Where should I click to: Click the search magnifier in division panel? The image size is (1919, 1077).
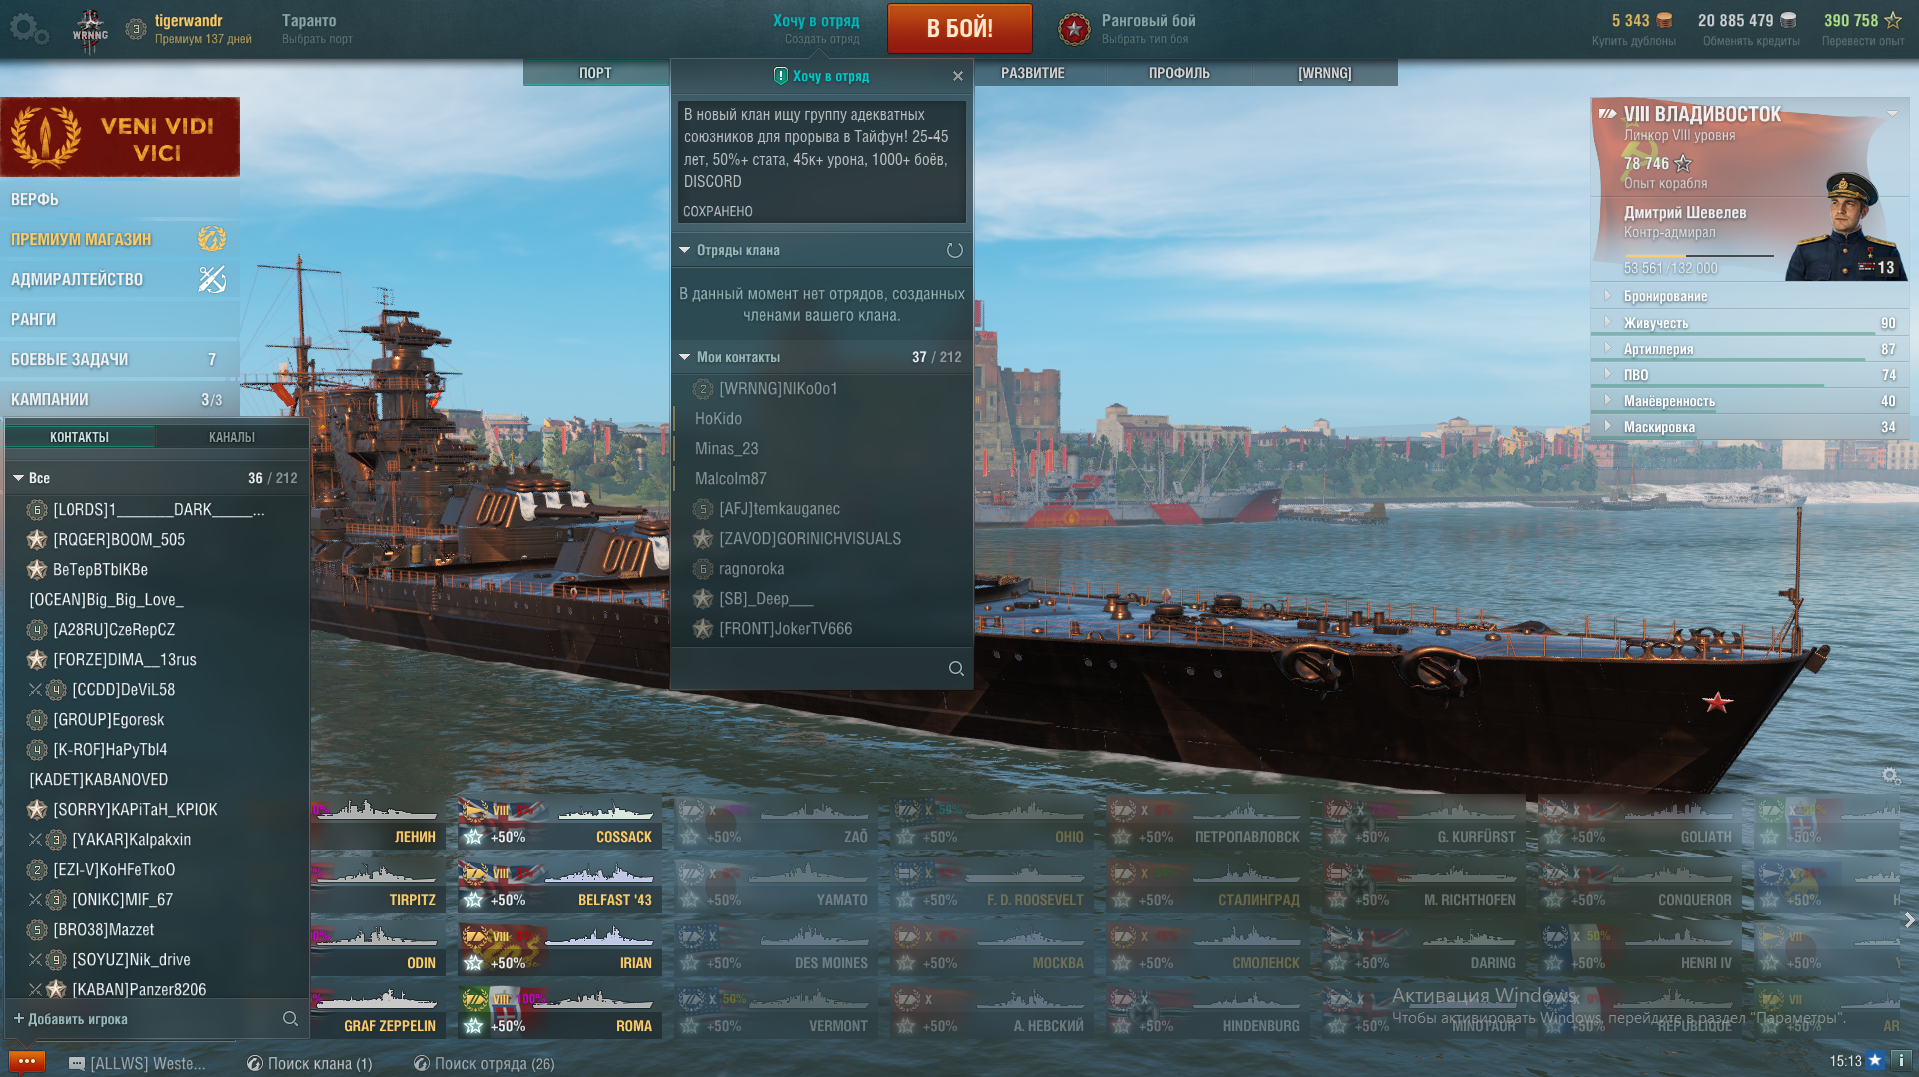pyautogui.click(x=956, y=668)
